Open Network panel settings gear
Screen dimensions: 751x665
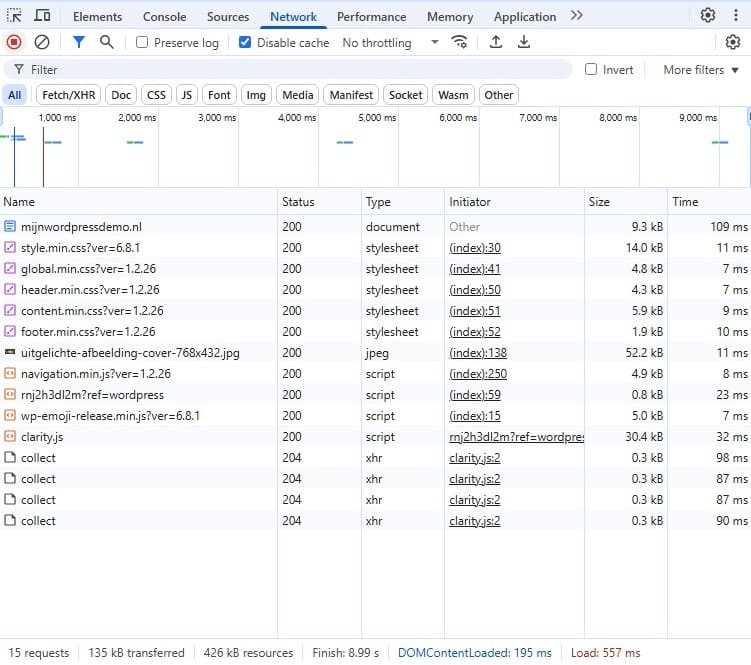pos(733,42)
